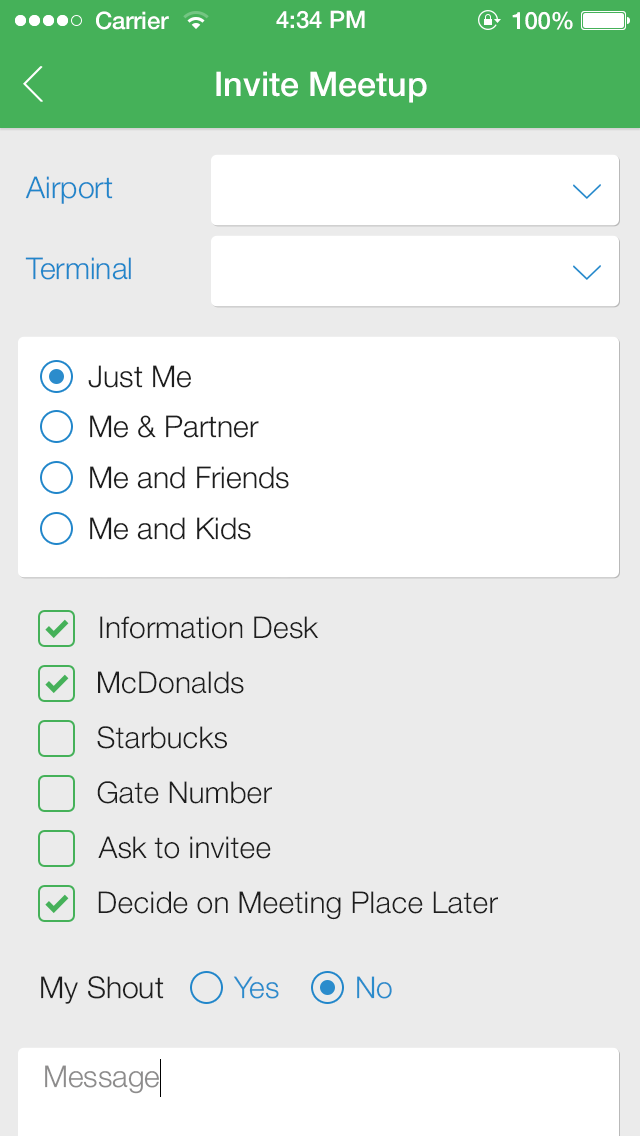Tick the Ask to invitee checkbox
The height and width of the screenshot is (1136, 640).
point(57,848)
